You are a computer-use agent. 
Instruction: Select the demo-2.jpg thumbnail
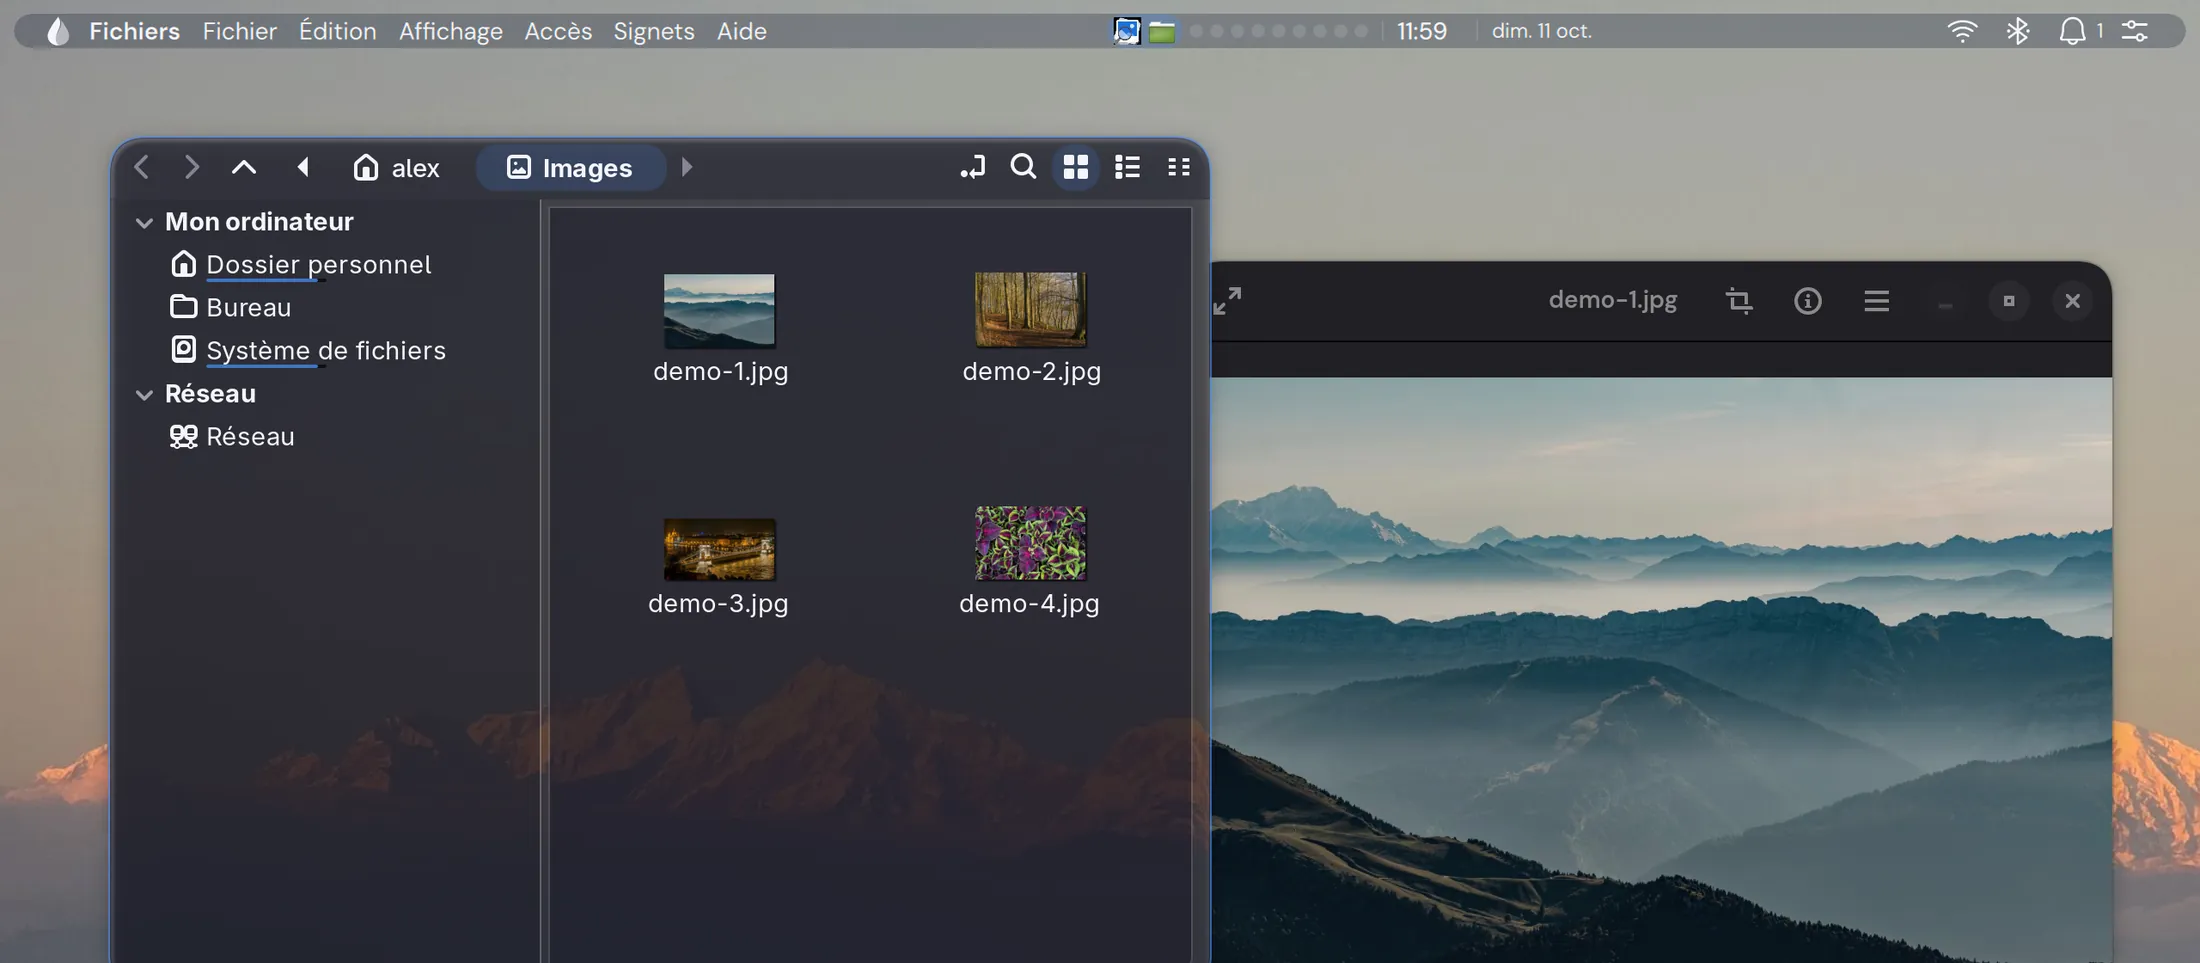point(1031,310)
